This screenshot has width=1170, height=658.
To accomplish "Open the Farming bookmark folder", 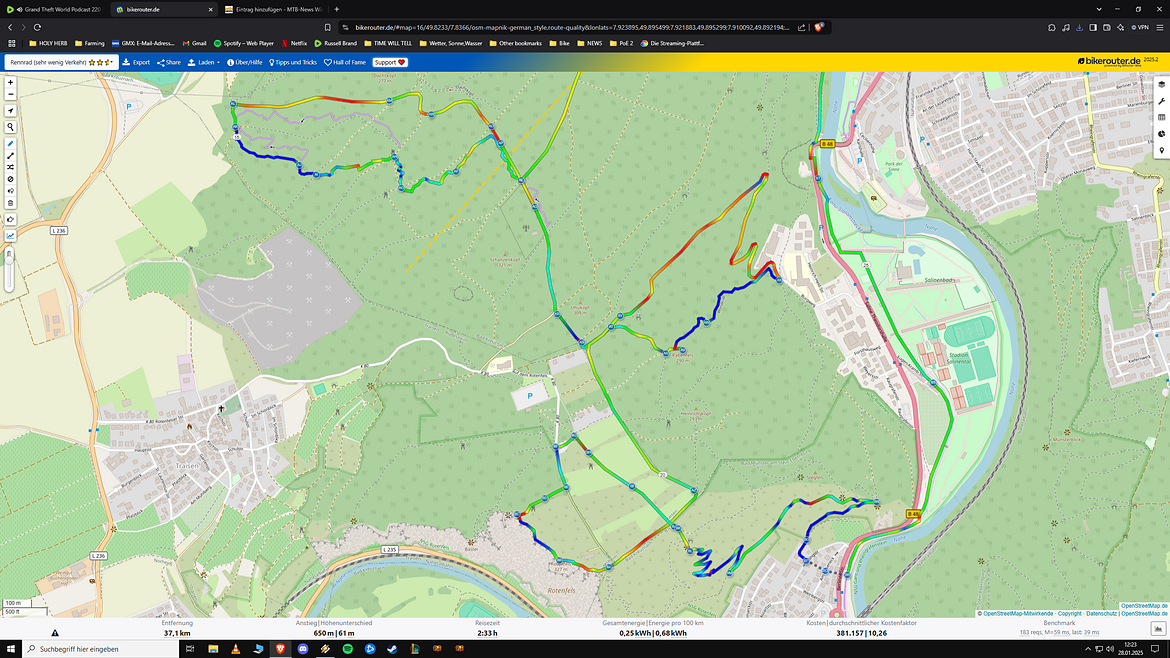I will [90, 43].
